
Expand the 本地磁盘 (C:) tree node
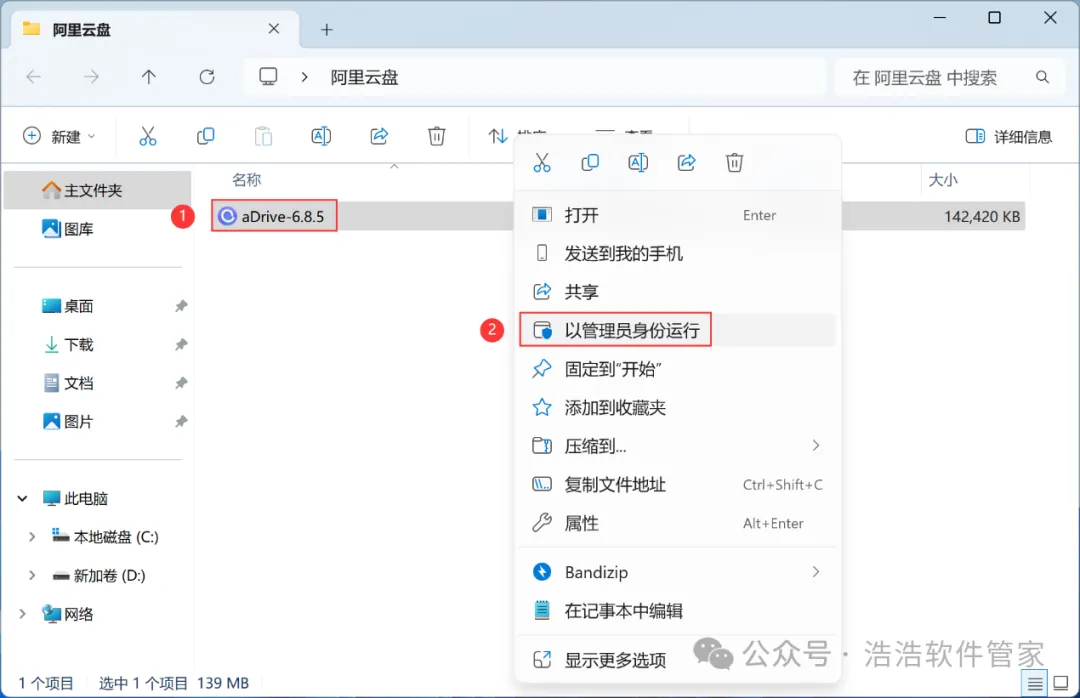point(32,537)
